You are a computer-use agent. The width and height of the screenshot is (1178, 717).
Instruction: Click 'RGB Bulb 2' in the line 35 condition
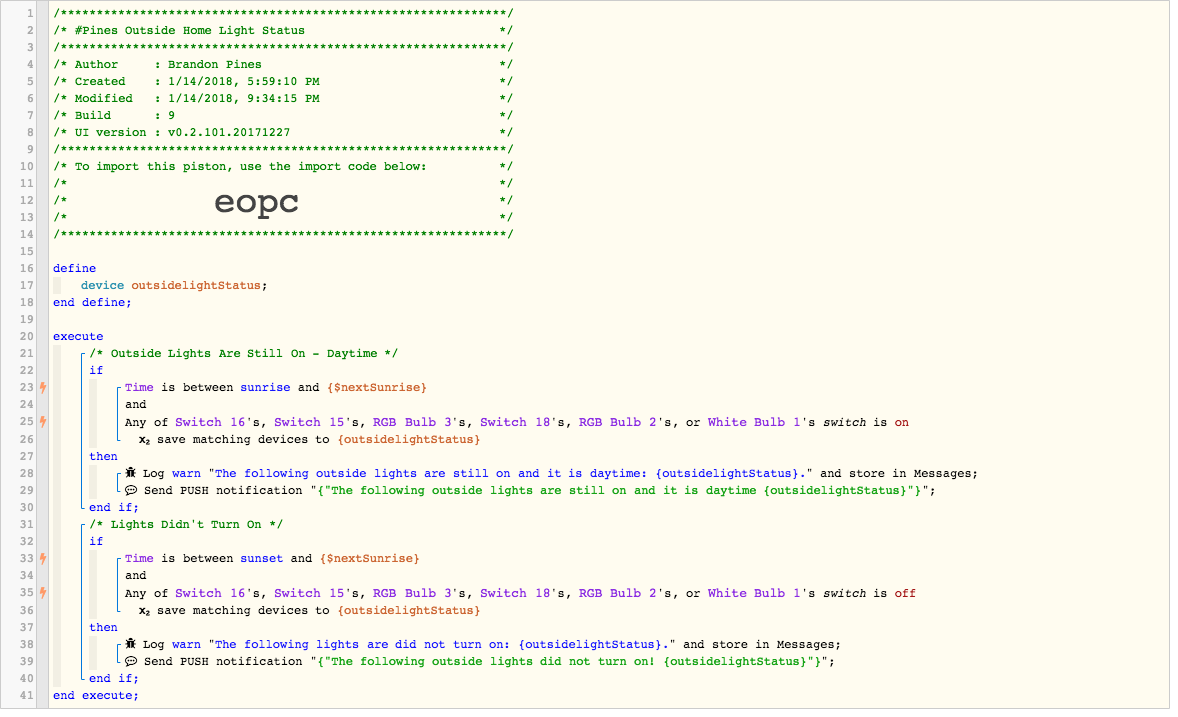click(x=618, y=594)
